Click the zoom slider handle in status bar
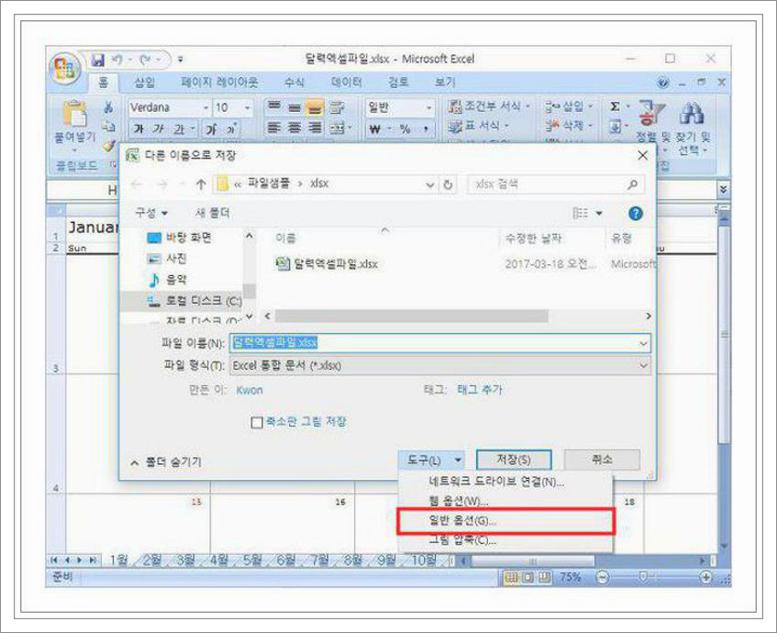This screenshot has width=777, height=633. click(643, 577)
